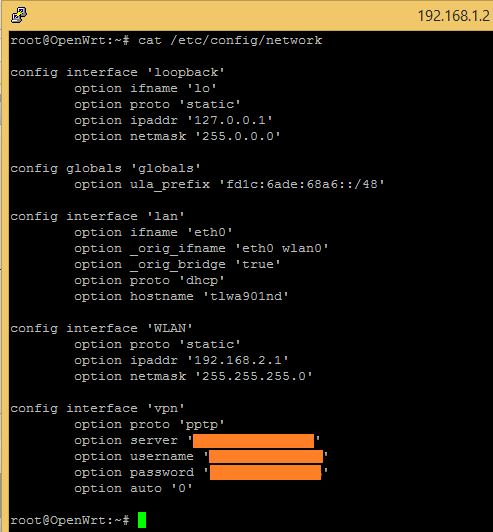The height and width of the screenshot is (532, 493).
Task: Click the netmask '255.0.0.0' line
Action: coord(177,136)
